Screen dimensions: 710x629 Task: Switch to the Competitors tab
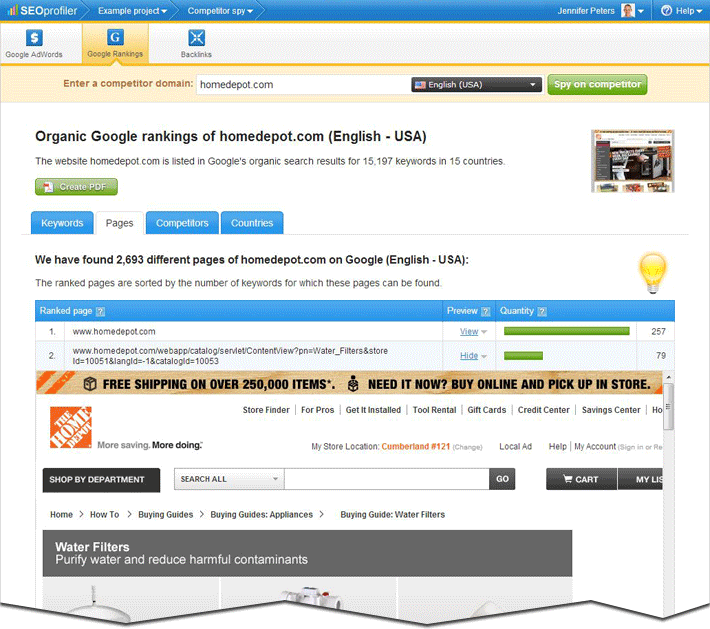click(182, 223)
